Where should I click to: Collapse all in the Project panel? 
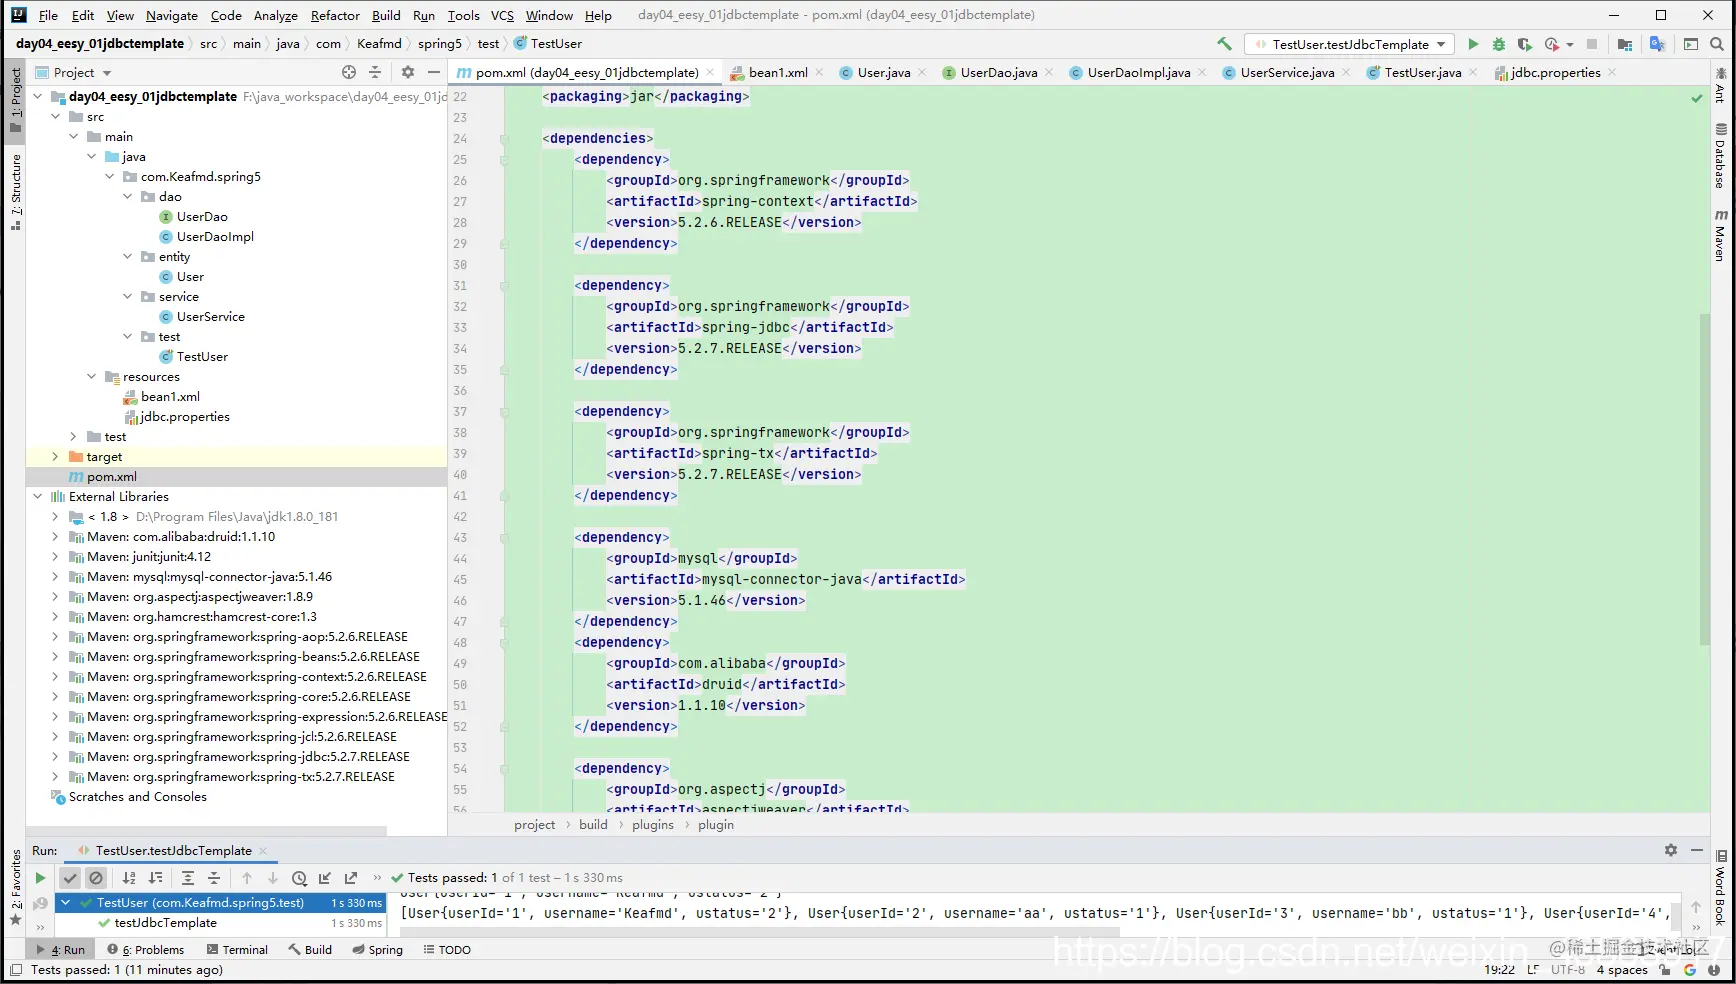click(x=375, y=72)
